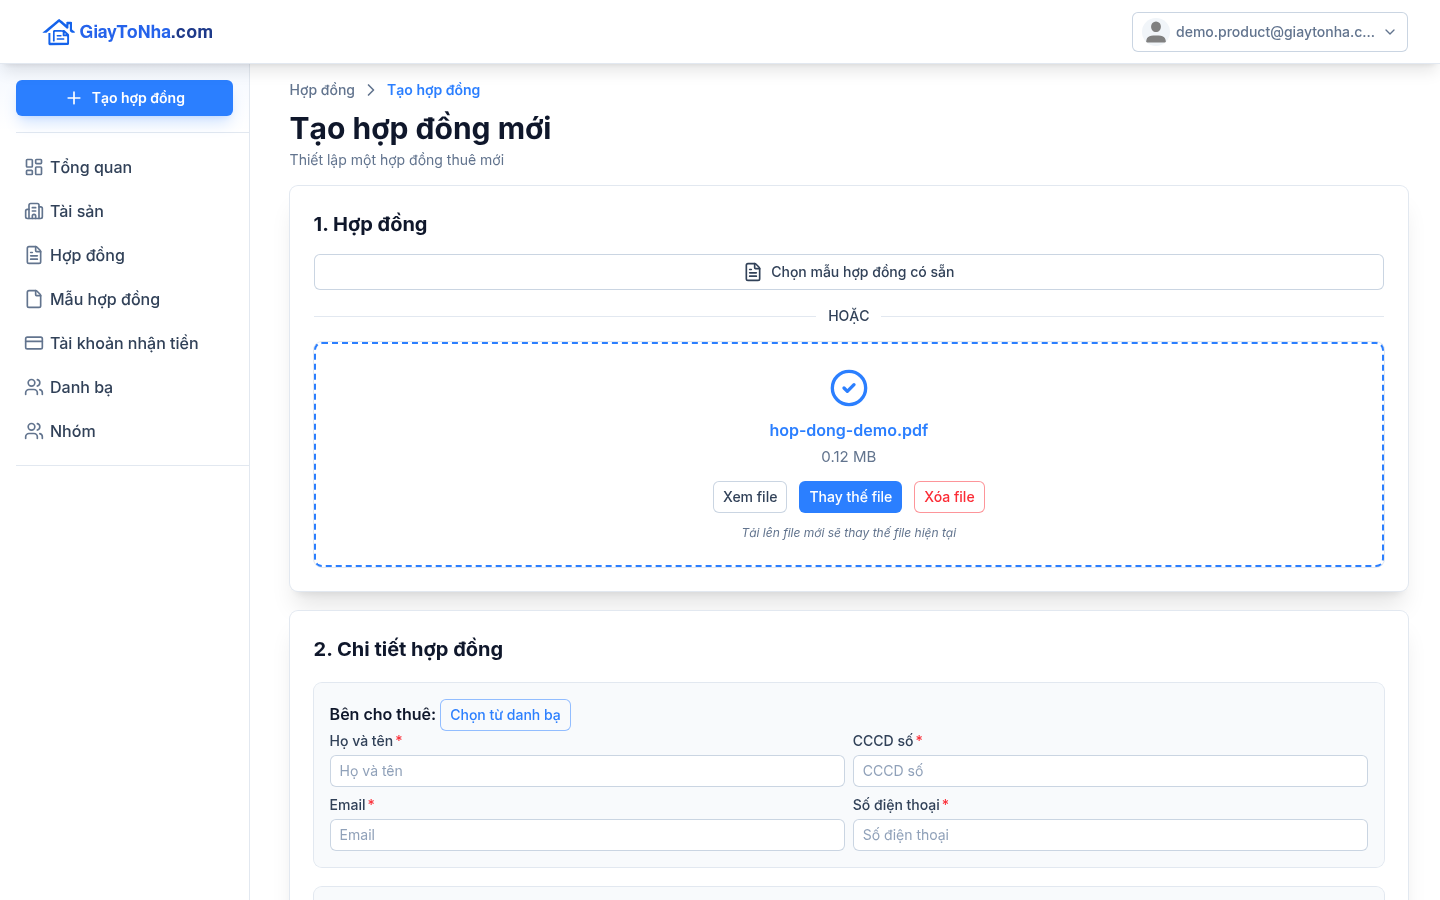Screen dimensions: 1440x900
Task: Click the Mẫu hợp đồng file icon
Action: pos(34,299)
